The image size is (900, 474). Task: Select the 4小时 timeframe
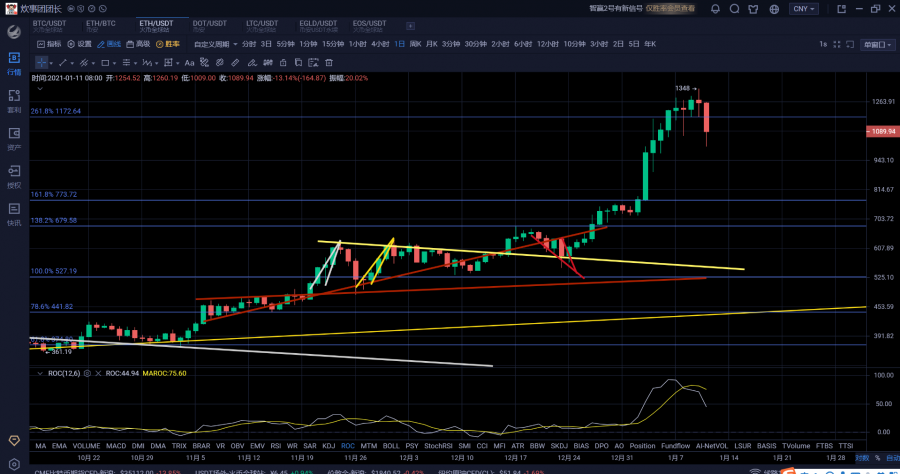point(380,44)
